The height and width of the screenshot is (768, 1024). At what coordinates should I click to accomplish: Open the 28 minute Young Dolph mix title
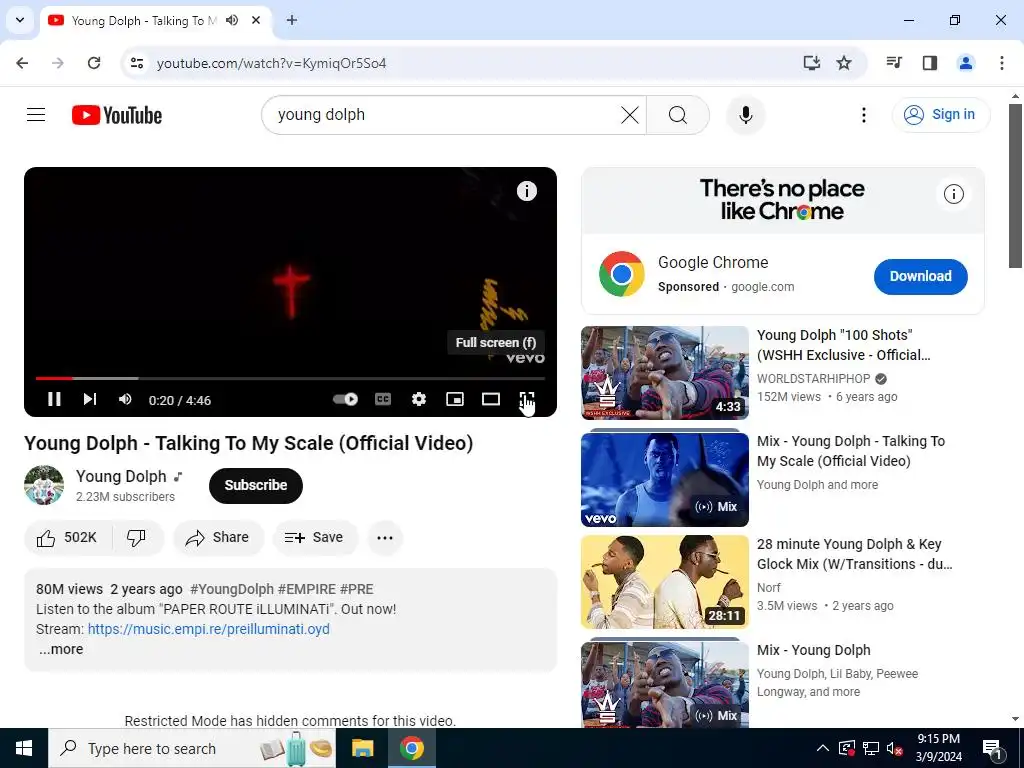point(854,554)
